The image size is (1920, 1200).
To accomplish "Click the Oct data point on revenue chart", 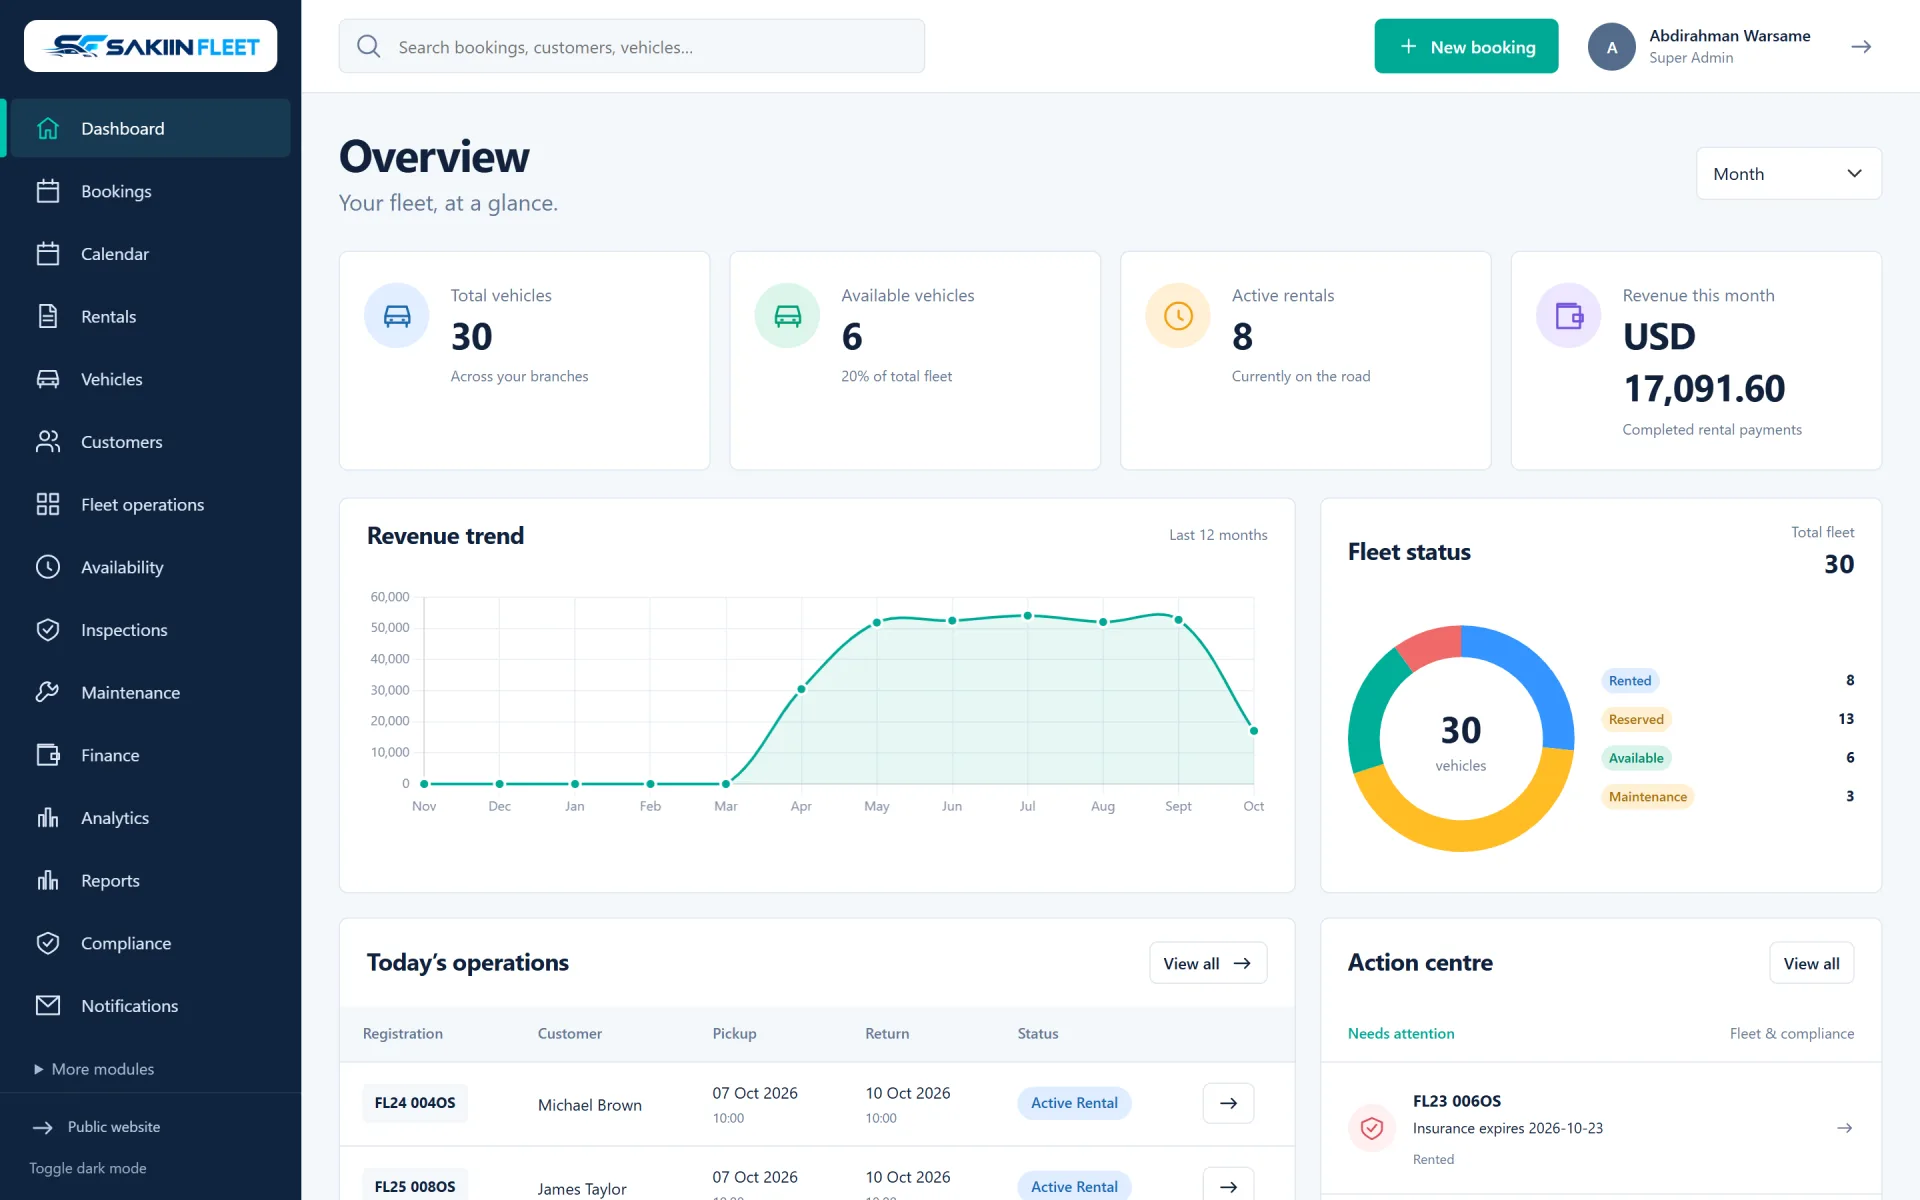I will tap(1254, 731).
